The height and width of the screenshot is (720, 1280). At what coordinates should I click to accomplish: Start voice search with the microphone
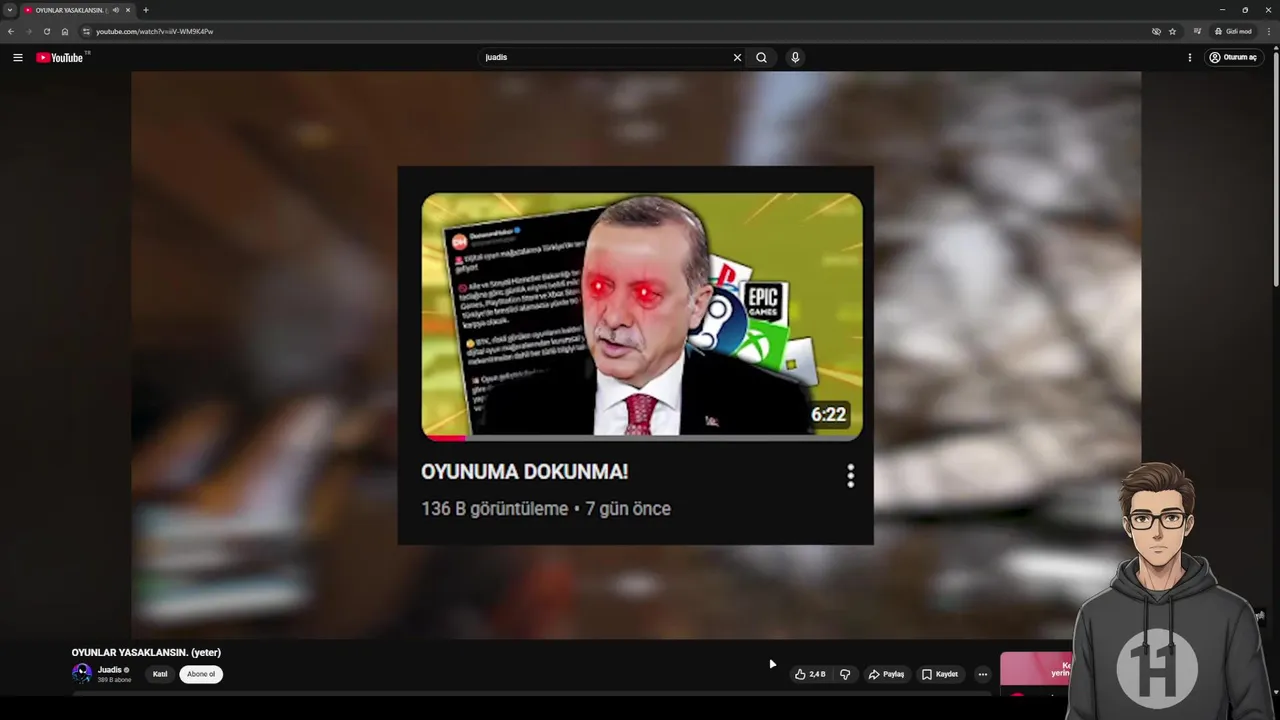point(795,57)
